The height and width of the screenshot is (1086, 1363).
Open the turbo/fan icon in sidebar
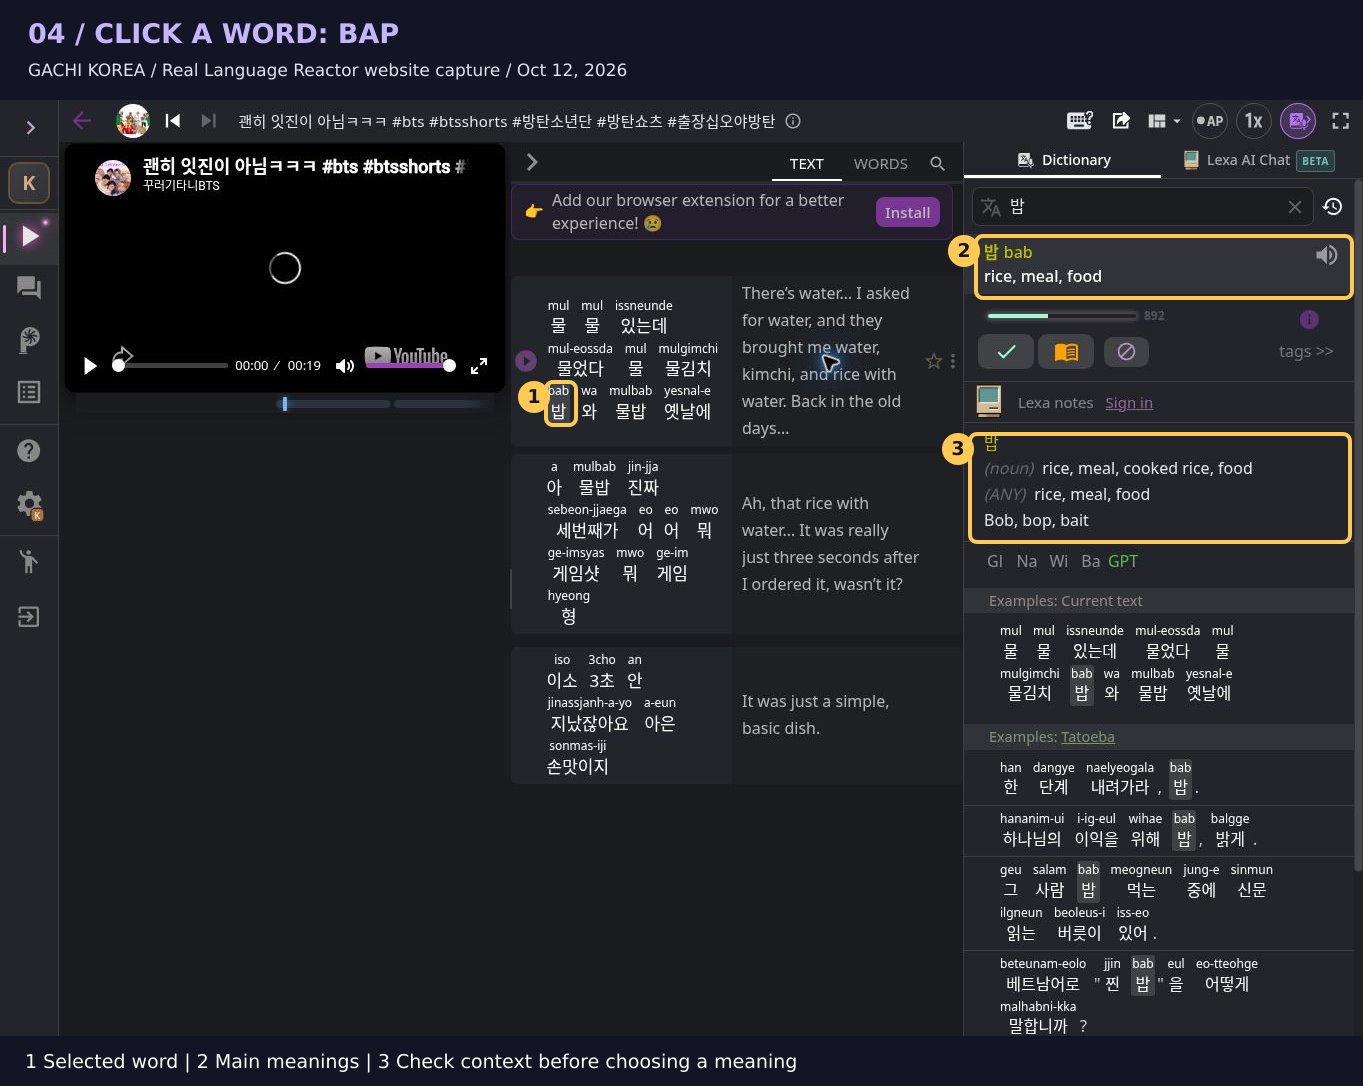(x=29, y=340)
